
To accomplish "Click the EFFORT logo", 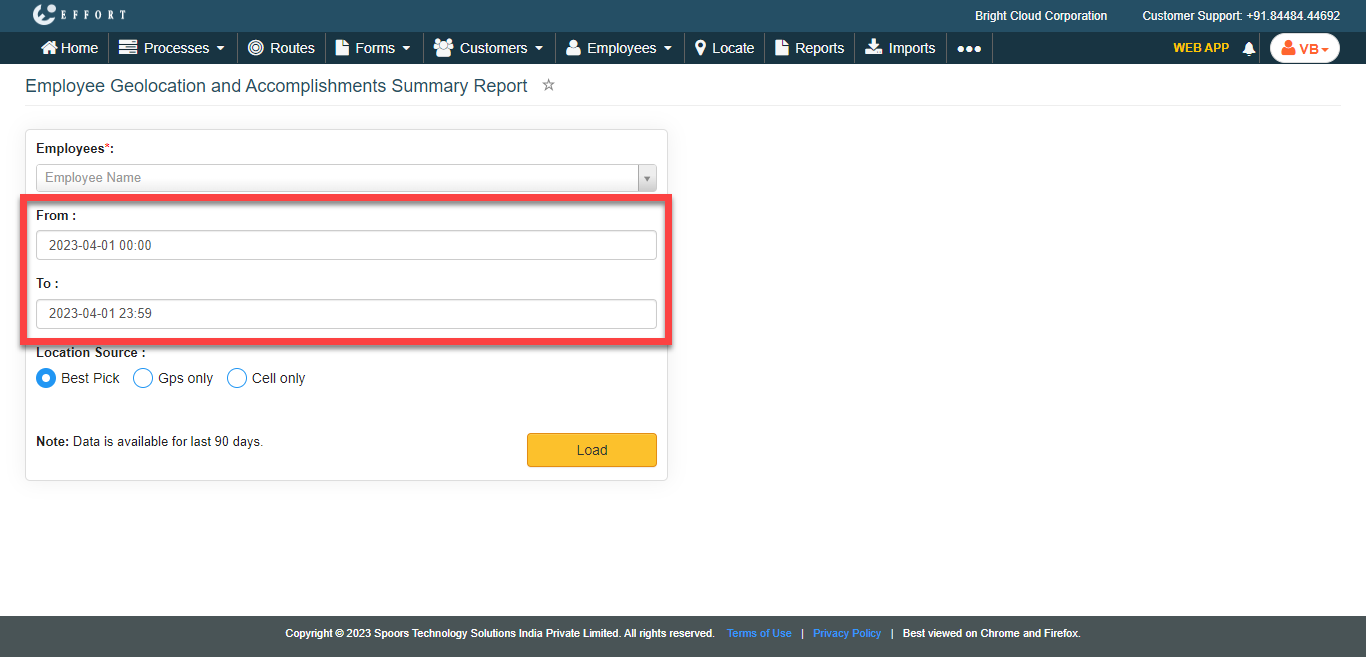I will click(x=80, y=15).
